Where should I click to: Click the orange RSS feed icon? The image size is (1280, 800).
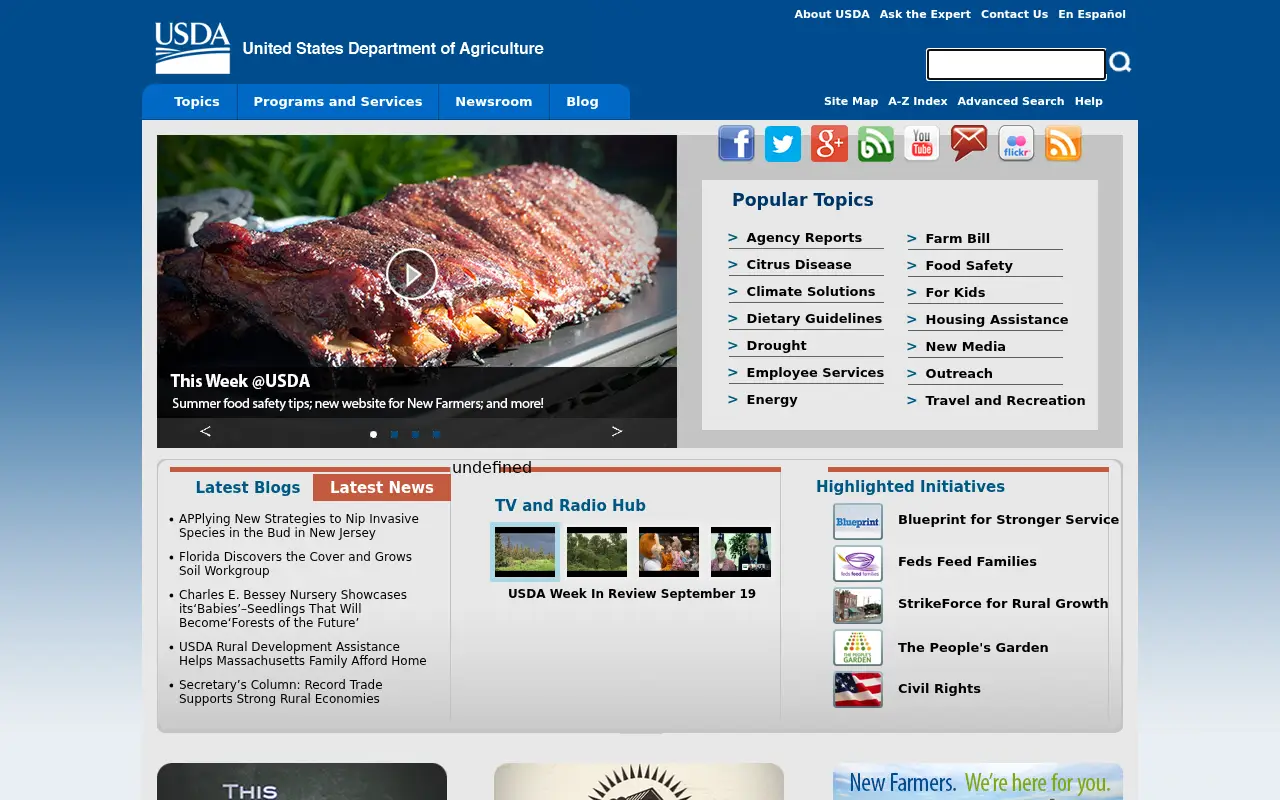1063,143
